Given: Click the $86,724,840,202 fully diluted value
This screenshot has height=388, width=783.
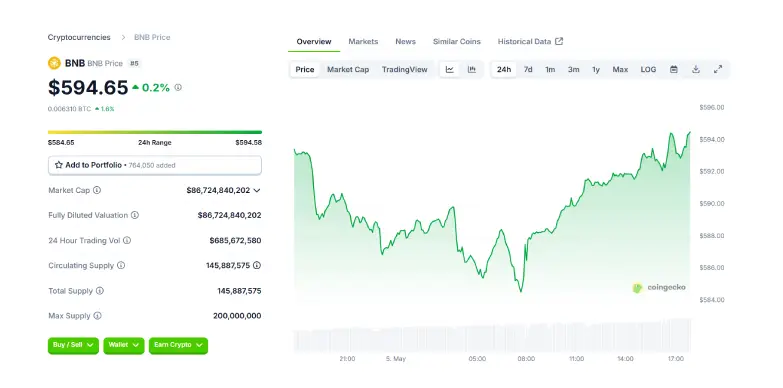Looking at the screenshot, I should click(x=230, y=215).
